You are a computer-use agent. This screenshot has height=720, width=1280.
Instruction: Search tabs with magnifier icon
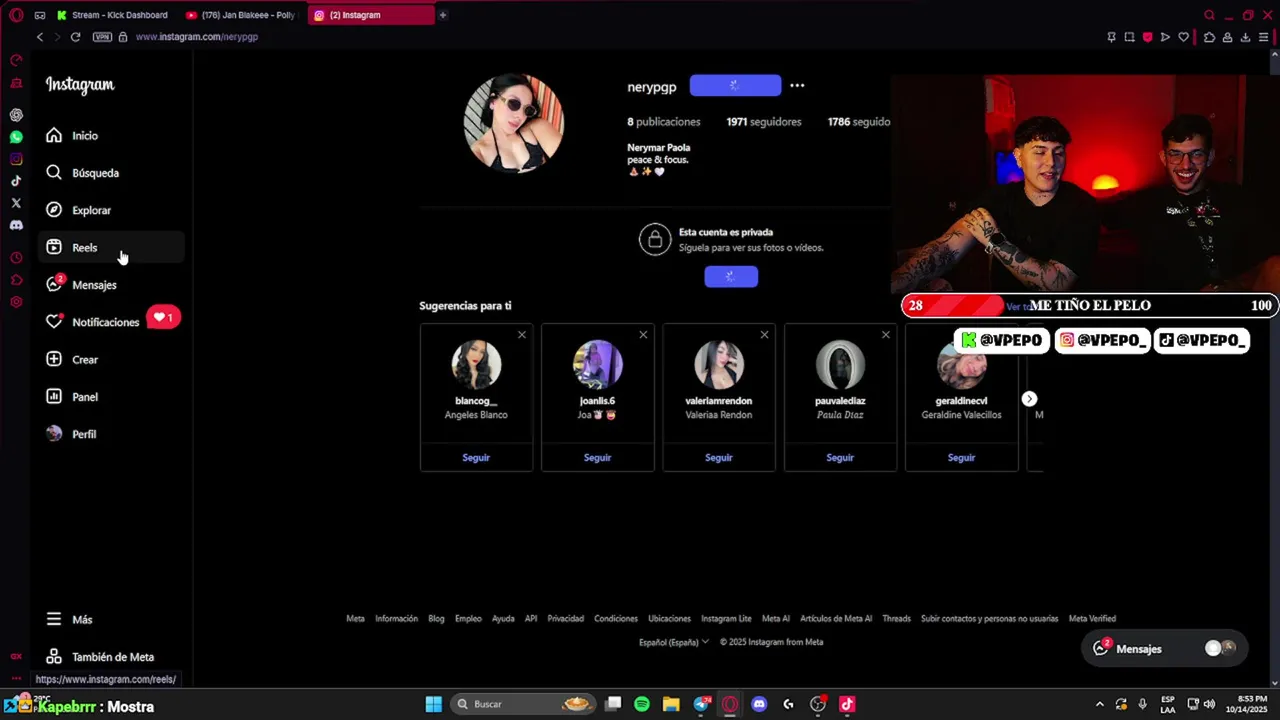point(1209,15)
